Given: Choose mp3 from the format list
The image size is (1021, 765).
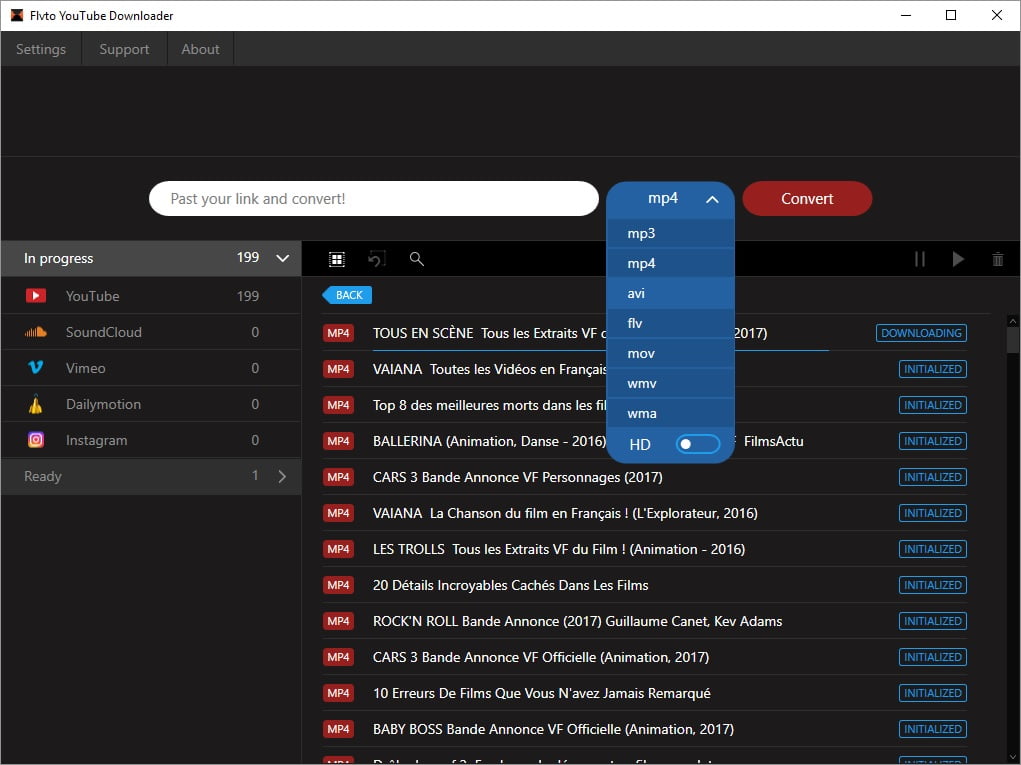Looking at the screenshot, I should tap(671, 233).
